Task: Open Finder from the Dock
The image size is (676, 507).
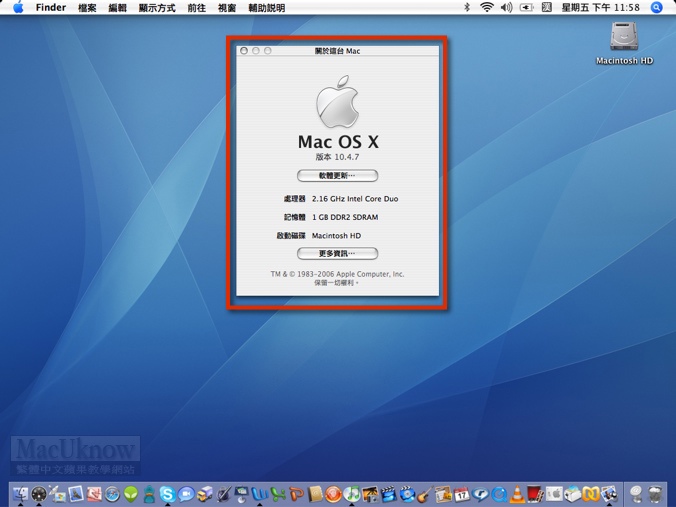Action: click(x=20, y=494)
